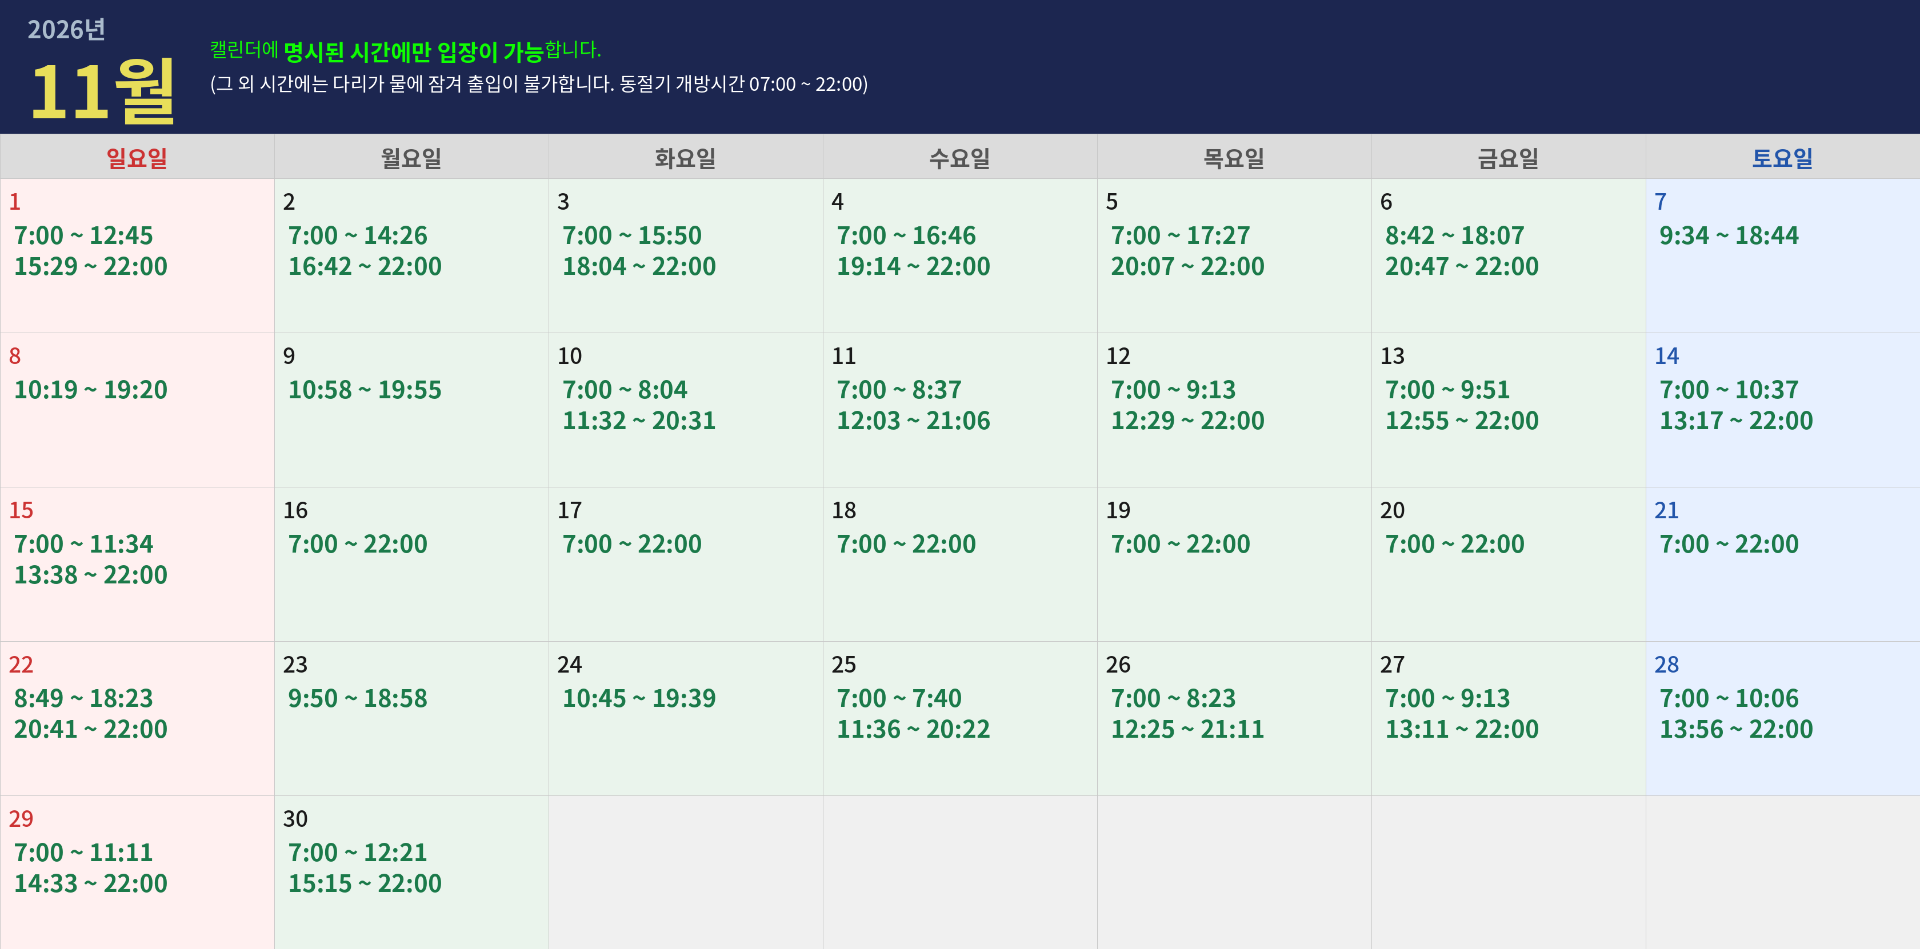Click the 일요일 column header
The width and height of the screenshot is (1920, 949).
point(137,158)
